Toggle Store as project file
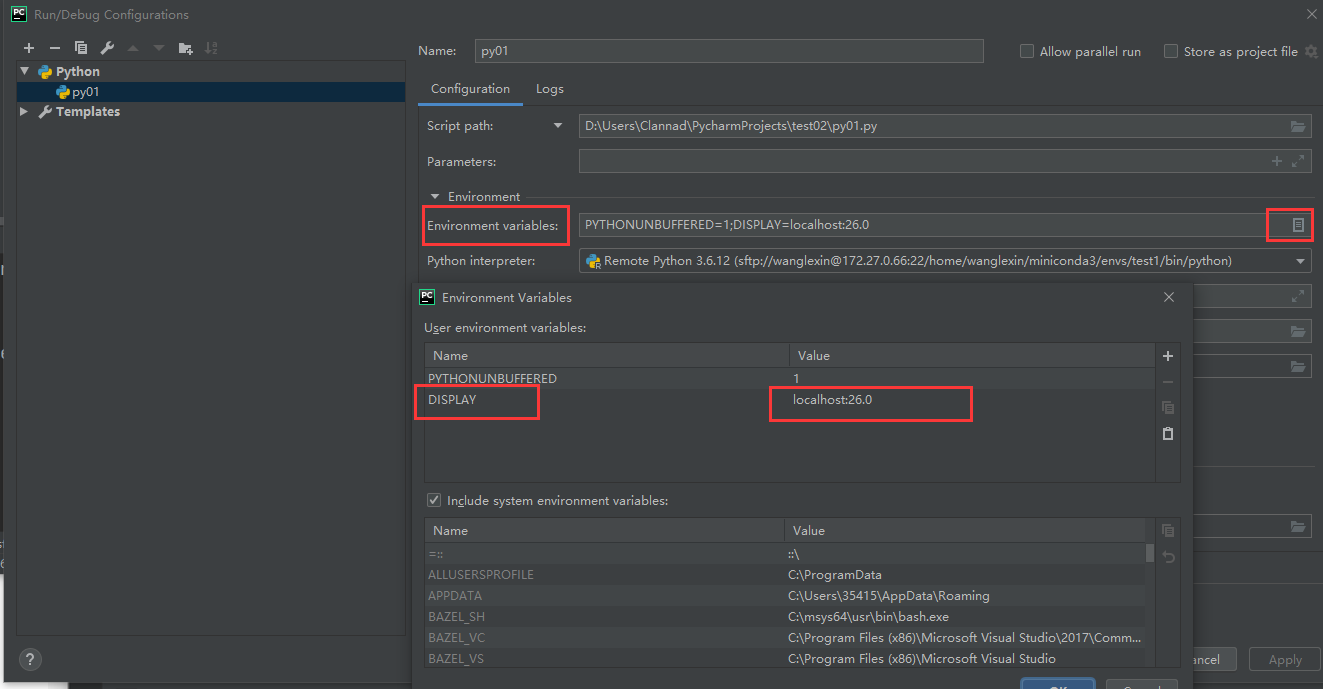Image resolution: width=1323 pixels, height=689 pixels. pyautogui.click(x=1171, y=51)
